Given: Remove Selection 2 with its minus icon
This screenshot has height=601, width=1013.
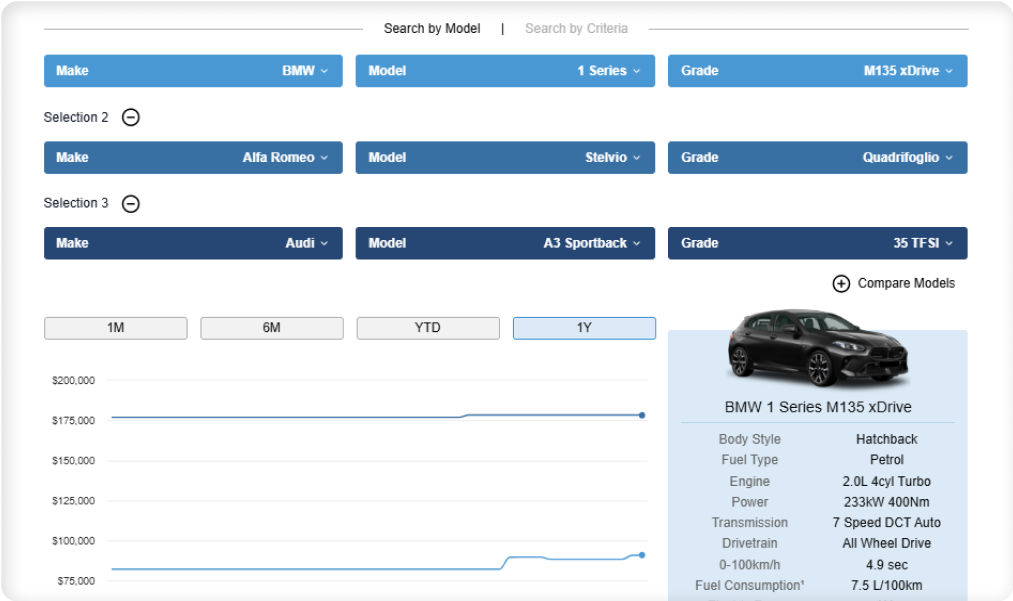Looking at the screenshot, I should coord(131,118).
